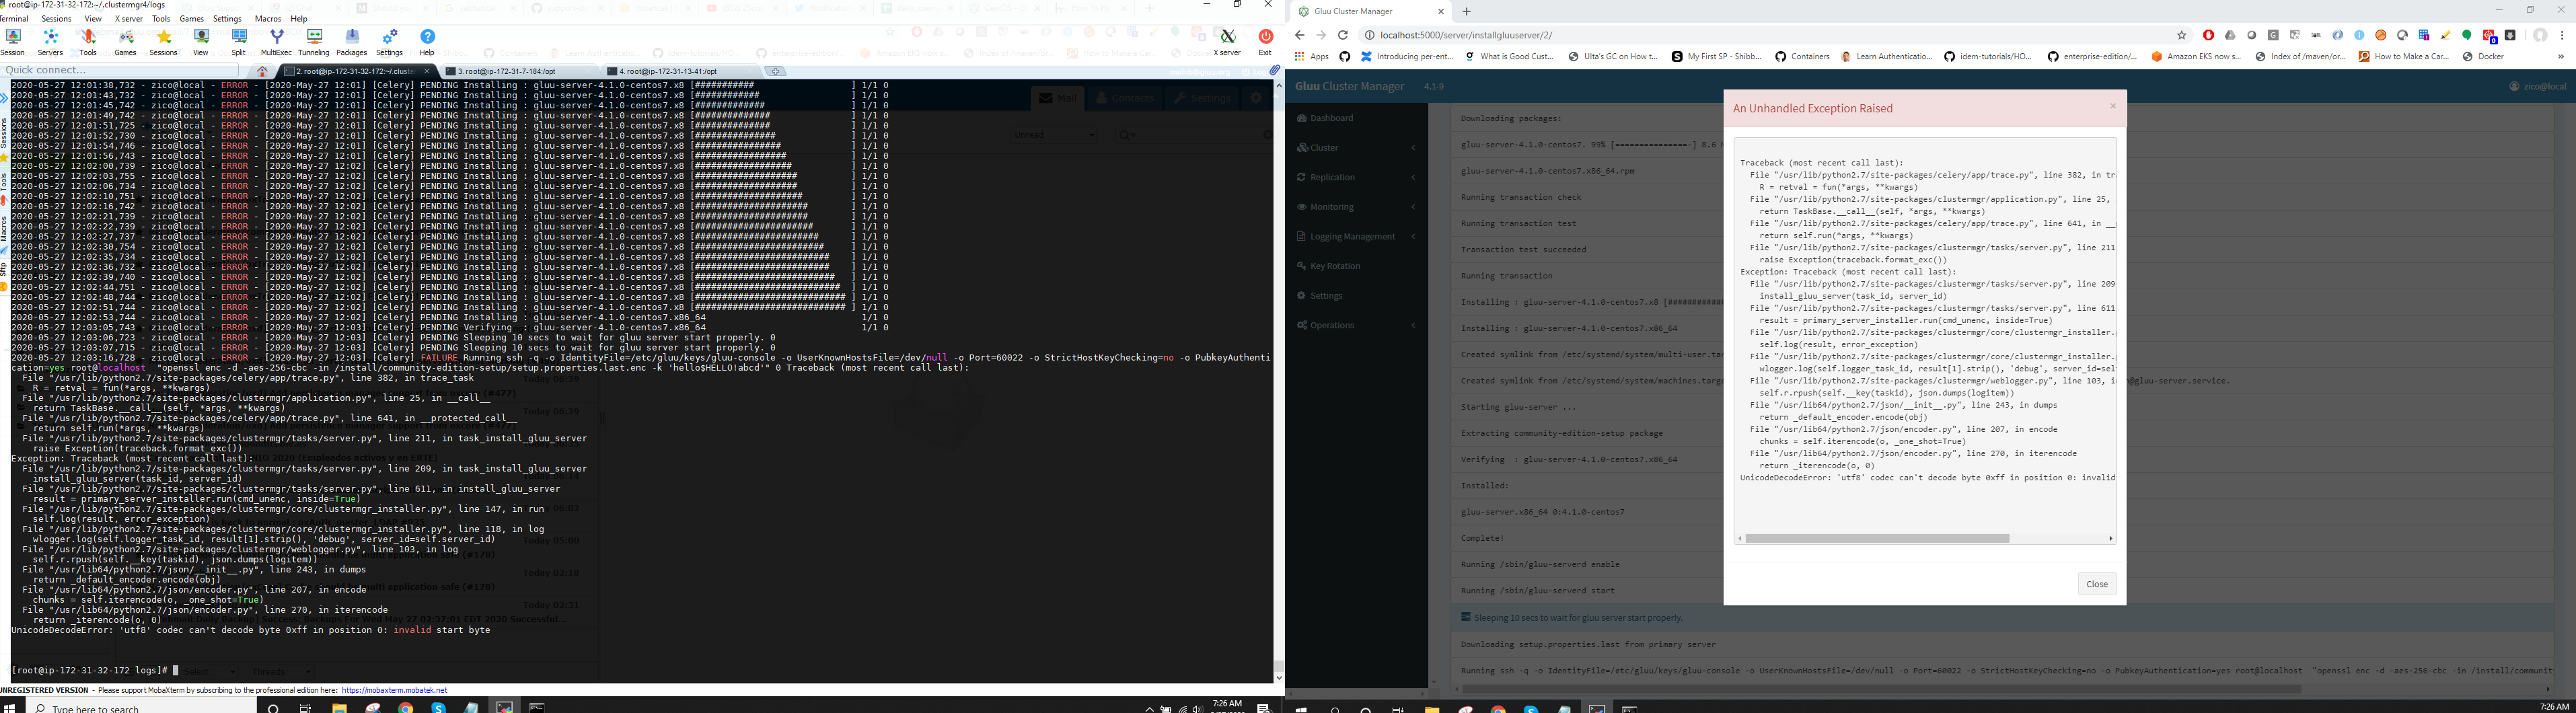Image resolution: width=2576 pixels, height=713 pixels.
Task: Click the mobaxterm.mobatek.net link
Action: (x=394, y=690)
